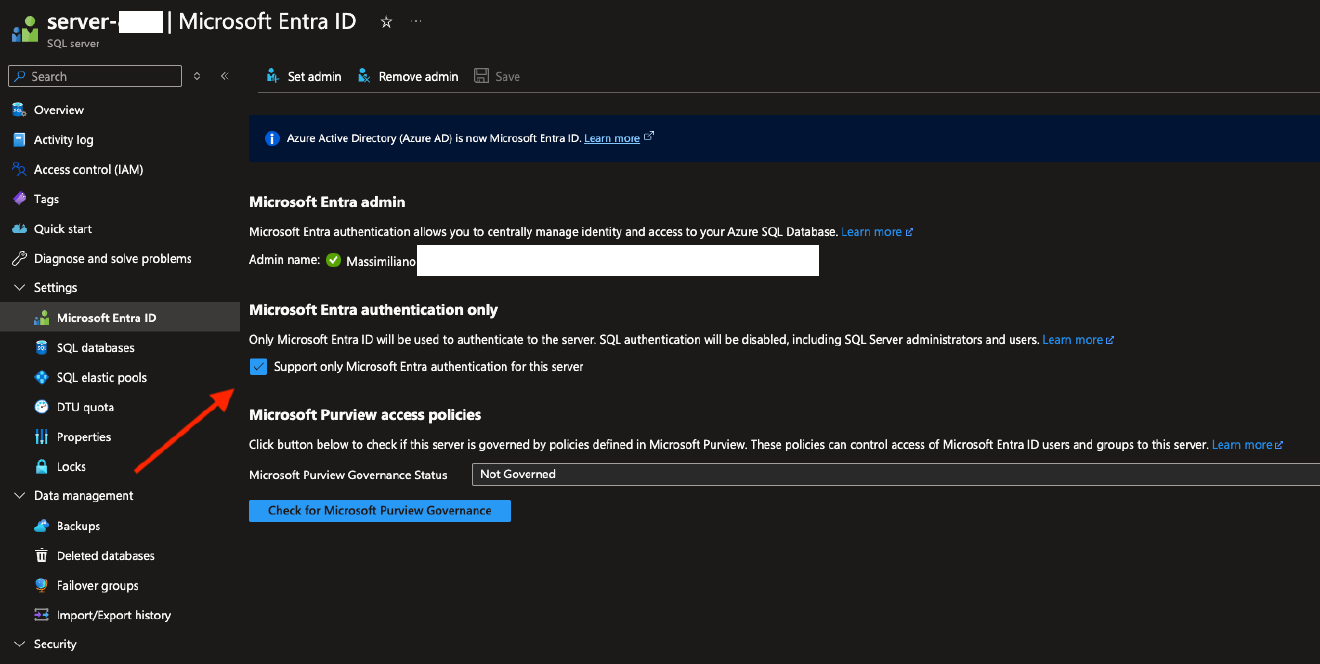Collapse the Settings section
The height and width of the screenshot is (664, 1320).
tap(19, 287)
